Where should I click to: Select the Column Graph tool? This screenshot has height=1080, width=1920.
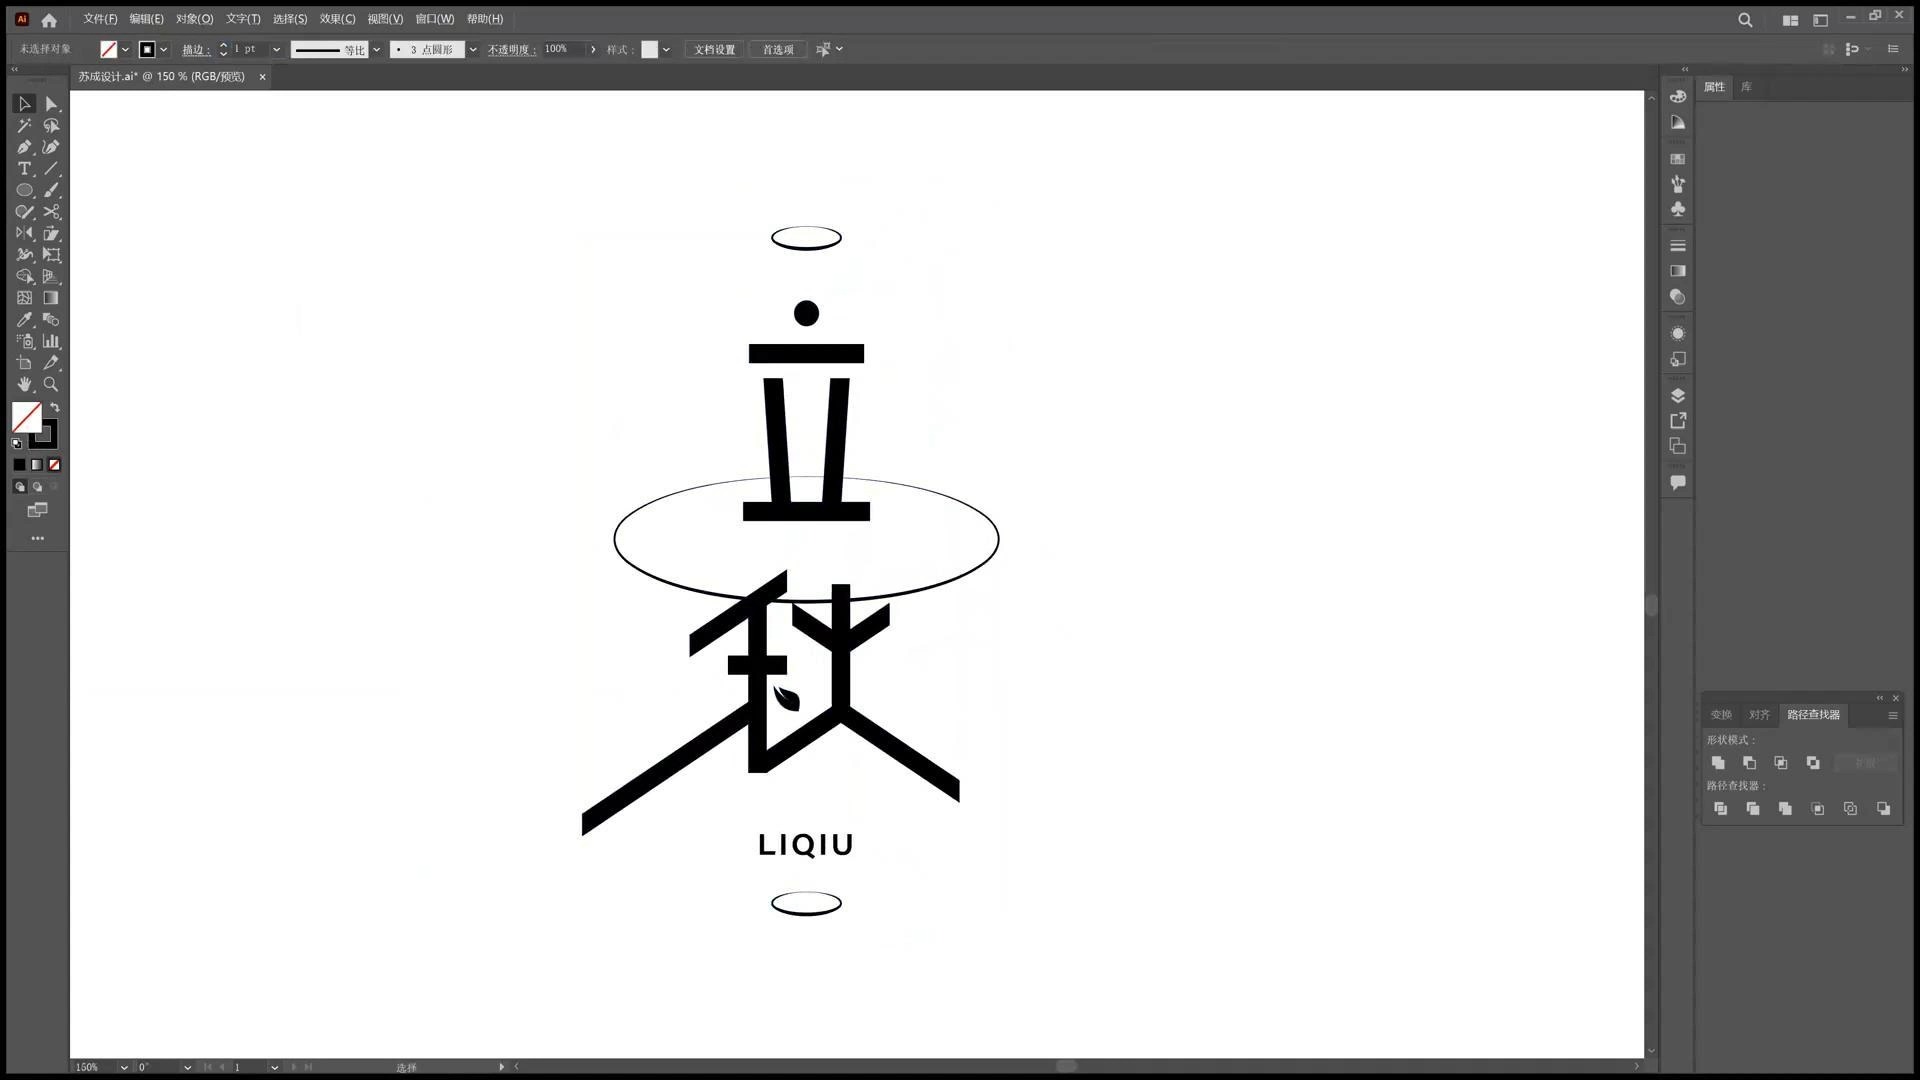coord(51,341)
